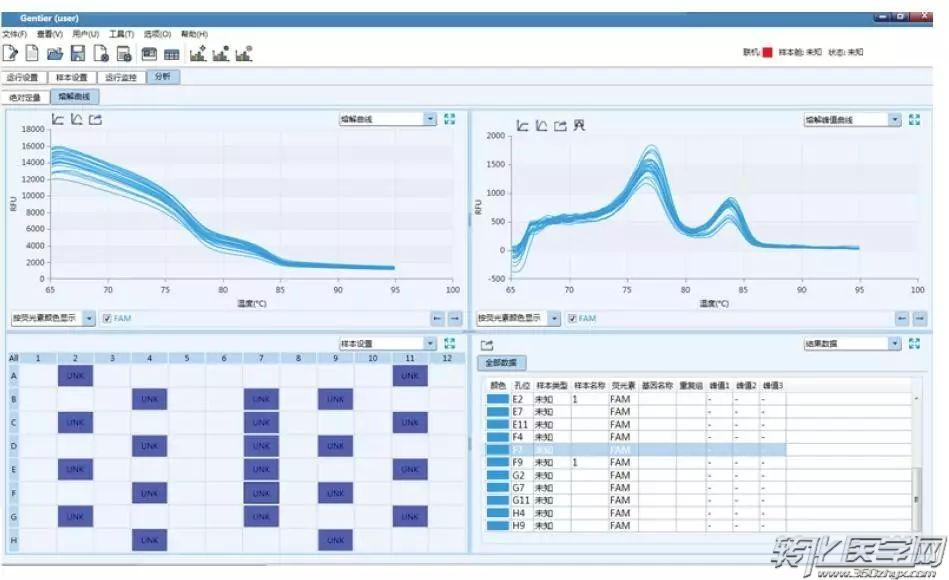Switch to the 运行监控 tab
This screenshot has width=949, height=580.
(121, 77)
